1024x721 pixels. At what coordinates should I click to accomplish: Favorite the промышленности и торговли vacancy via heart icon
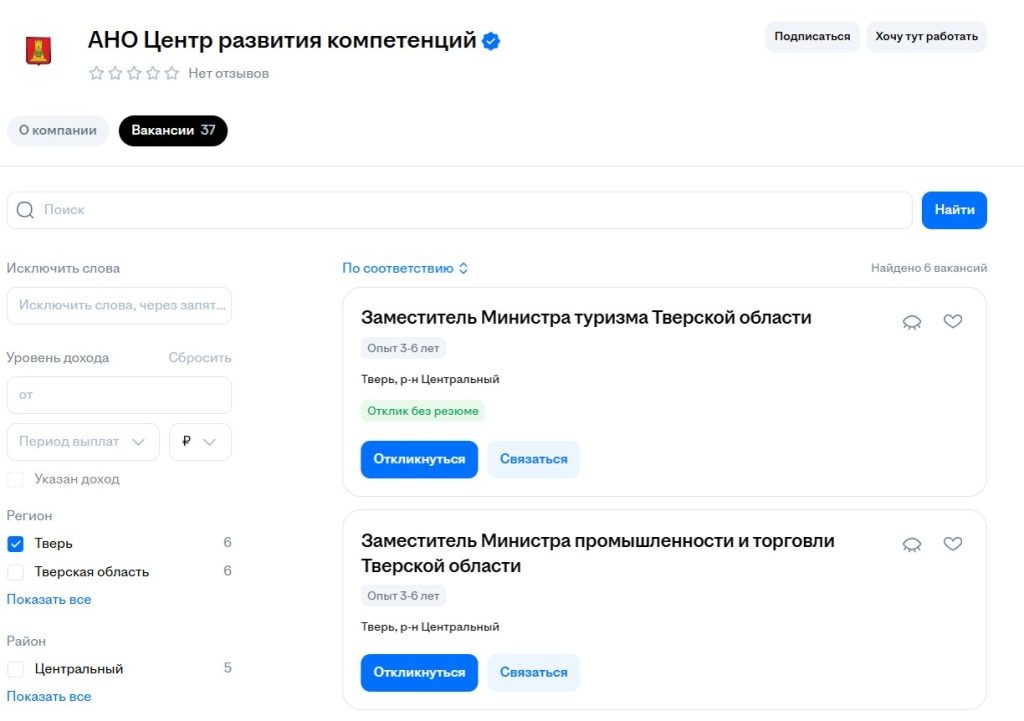(x=952, y=543)
